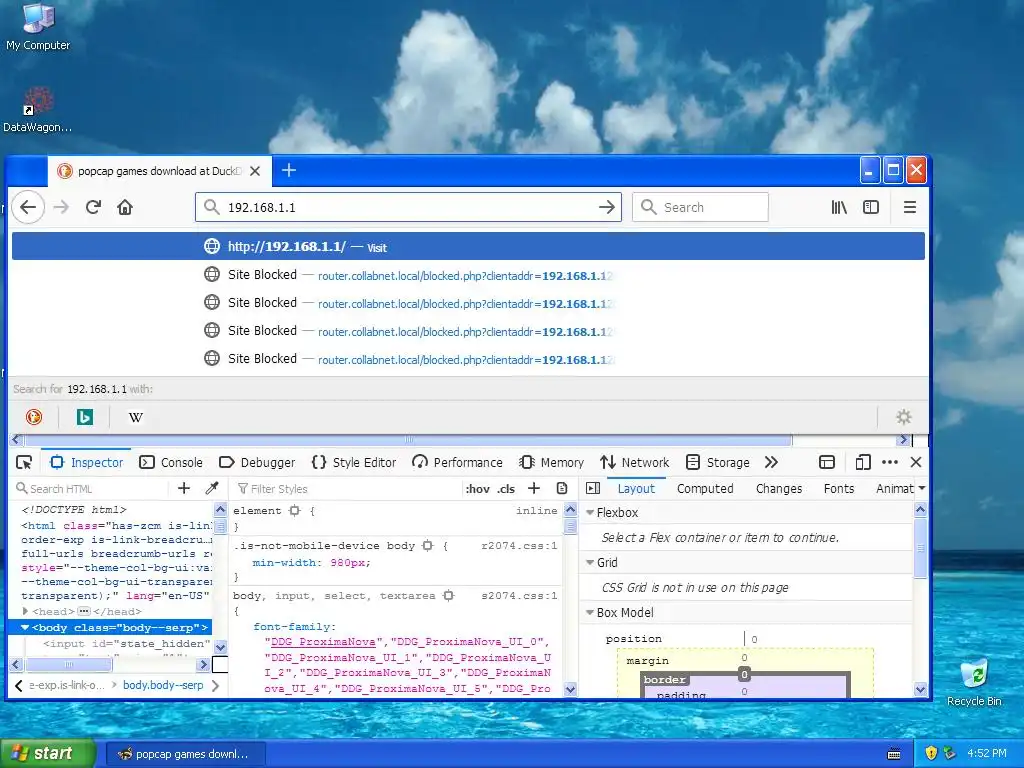Toggle print media simulation icon
1024x768 pixels.
pos(562,488)
